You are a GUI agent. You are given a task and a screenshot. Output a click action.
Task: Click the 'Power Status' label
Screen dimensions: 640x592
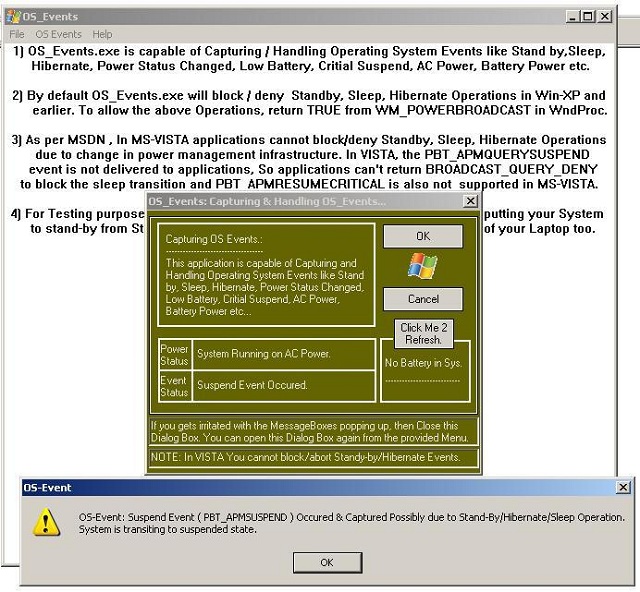click(175, 355)
